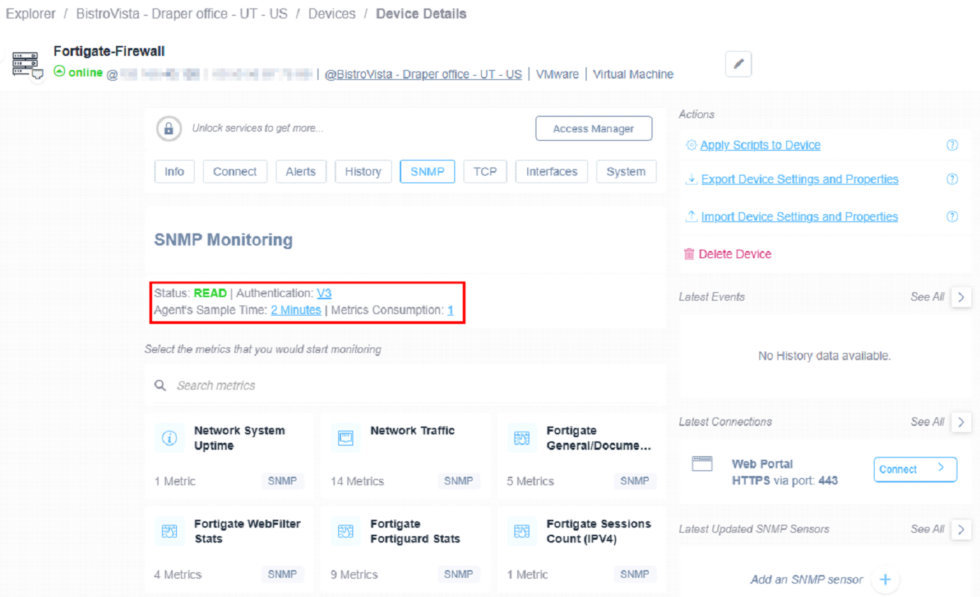Select the Network System Uptime metric card
Viewport: 980px width, 597px height.
point(229,456)
